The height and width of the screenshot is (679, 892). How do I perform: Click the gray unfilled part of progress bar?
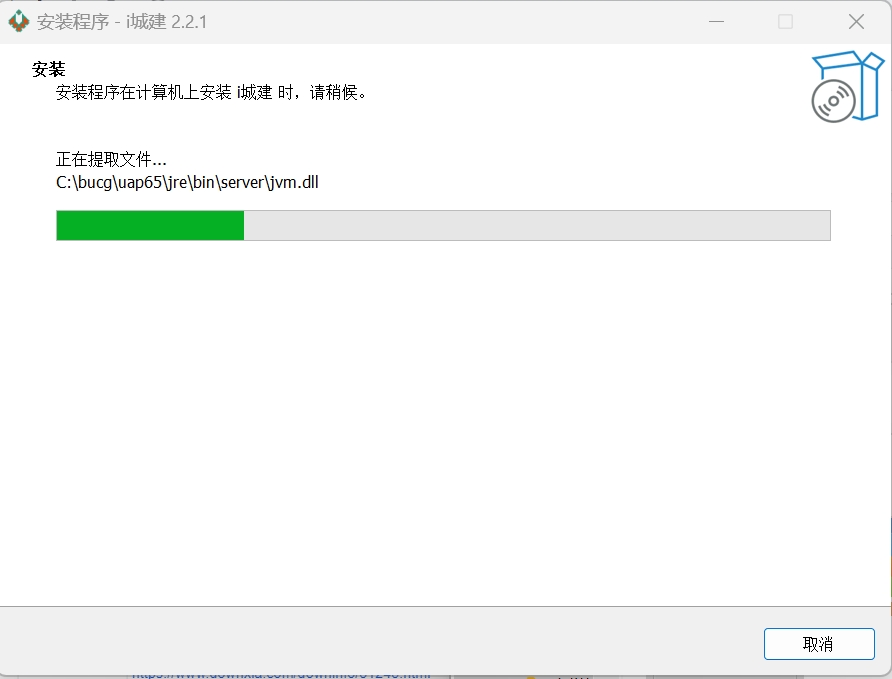pyautogui.click(x=537, y=225)
